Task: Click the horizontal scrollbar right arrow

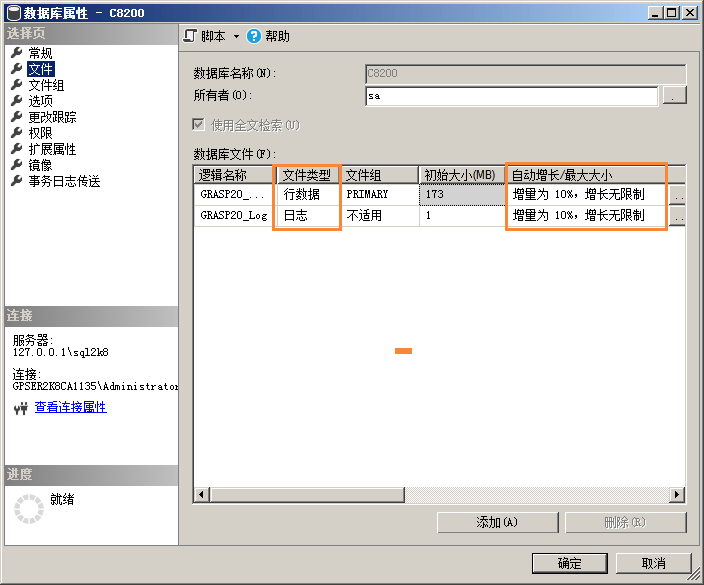Action: [x=677, y=495]
